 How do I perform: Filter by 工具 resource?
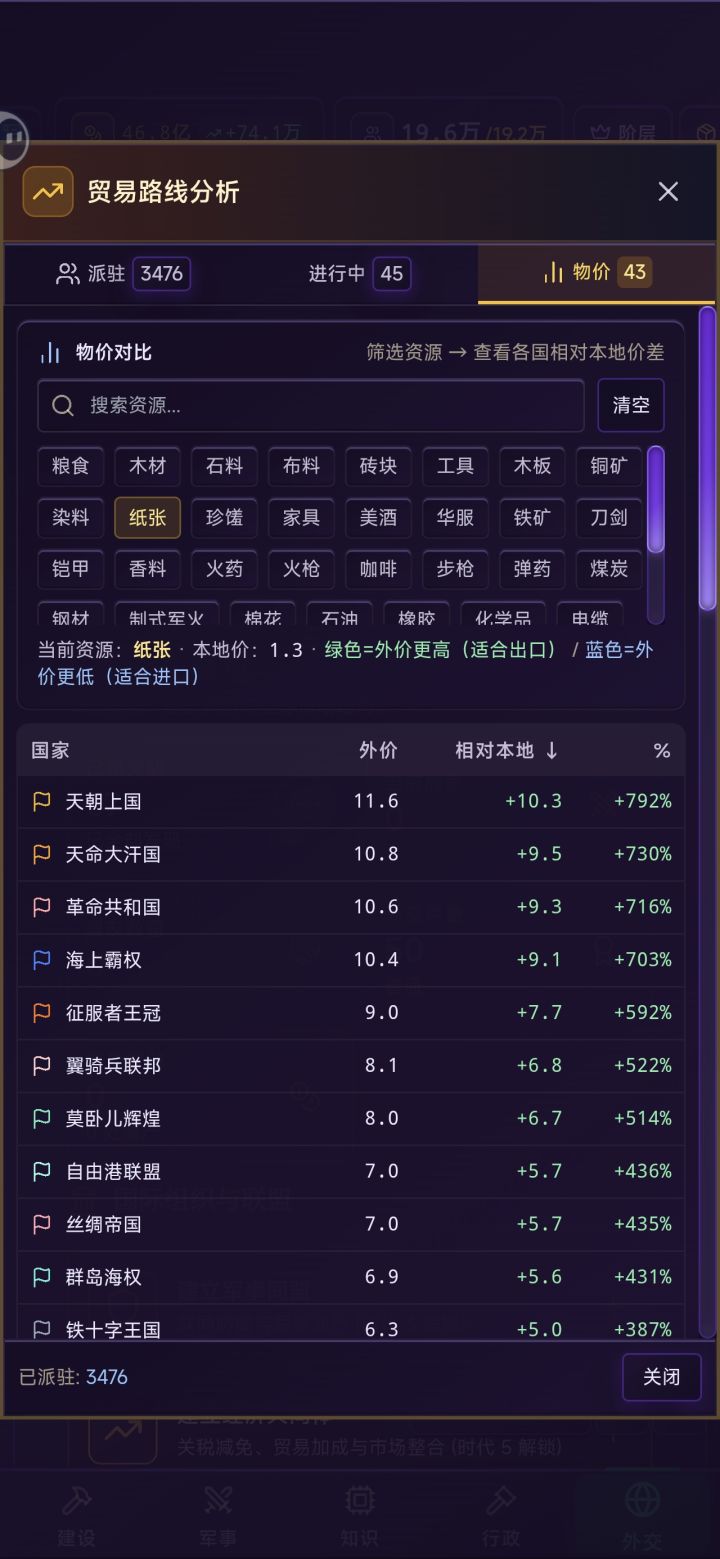[x=456, y=466]
